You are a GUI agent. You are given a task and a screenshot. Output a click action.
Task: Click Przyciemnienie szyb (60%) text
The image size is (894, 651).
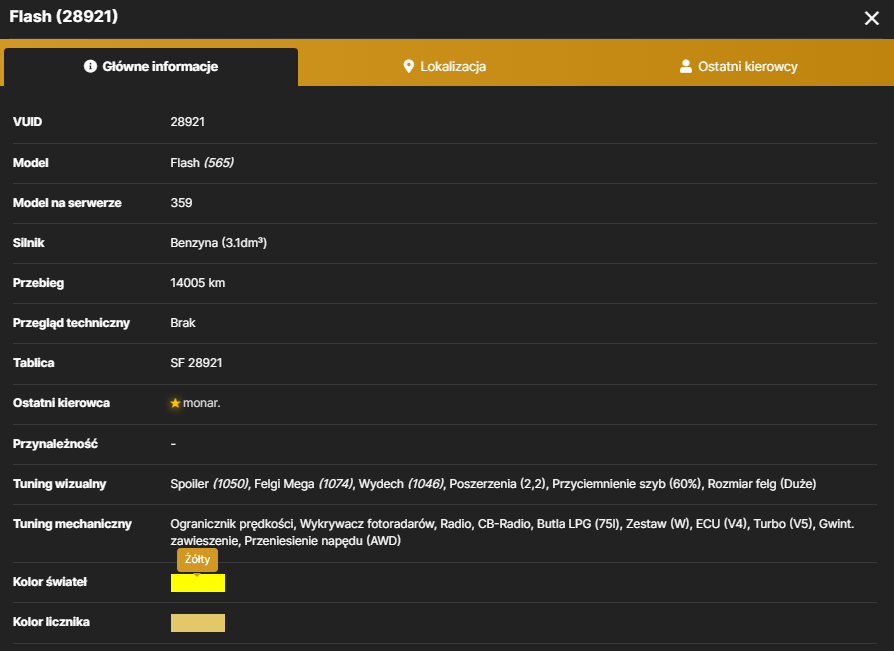627,484
